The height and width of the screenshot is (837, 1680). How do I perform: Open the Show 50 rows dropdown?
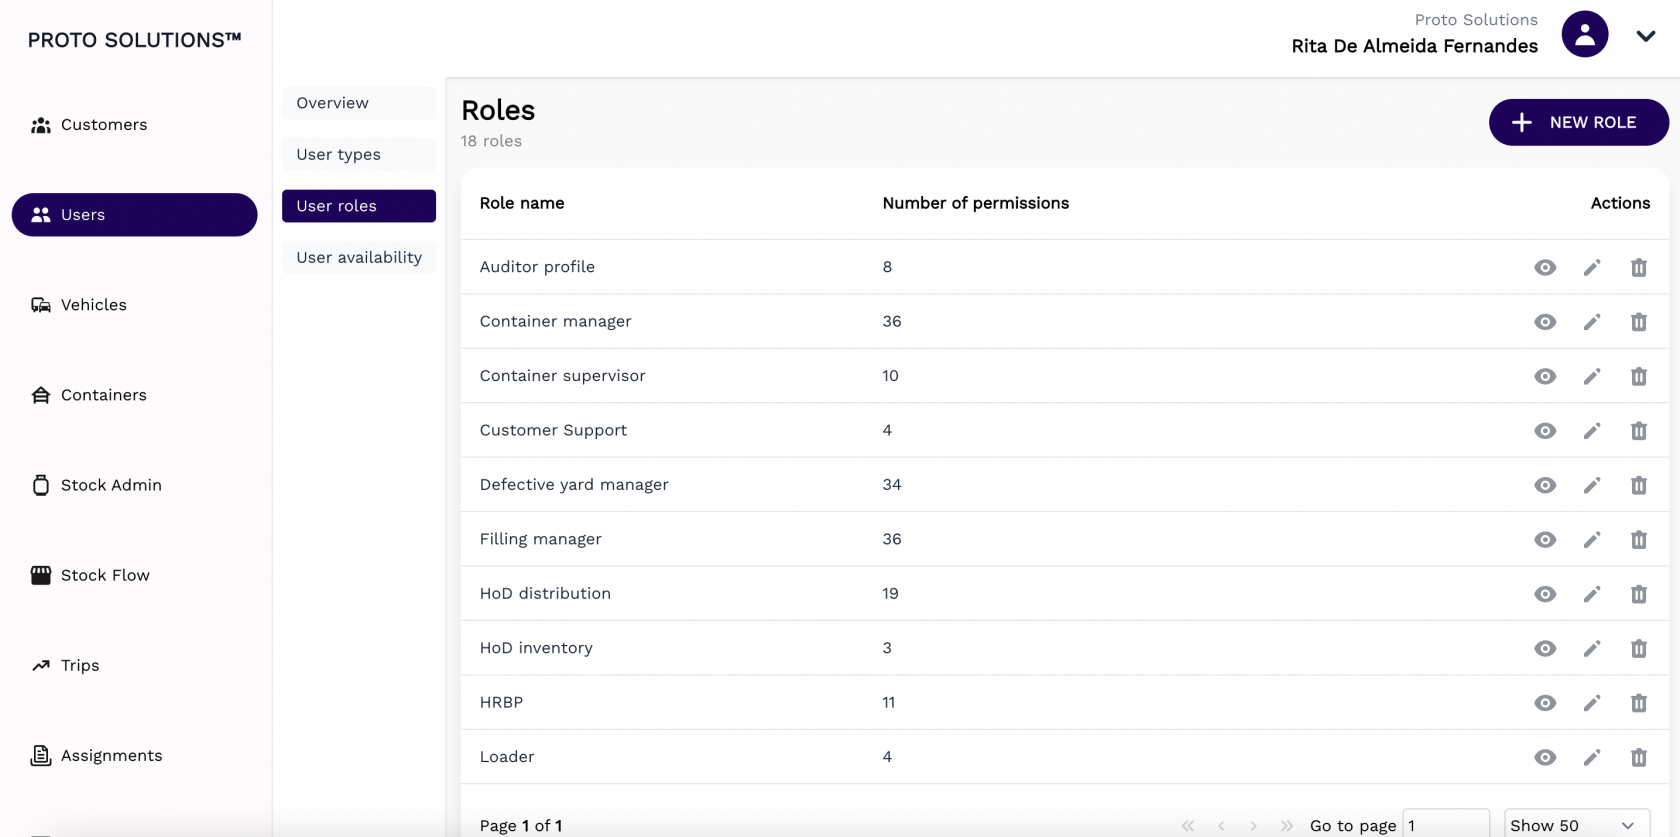pos(1577,825)
